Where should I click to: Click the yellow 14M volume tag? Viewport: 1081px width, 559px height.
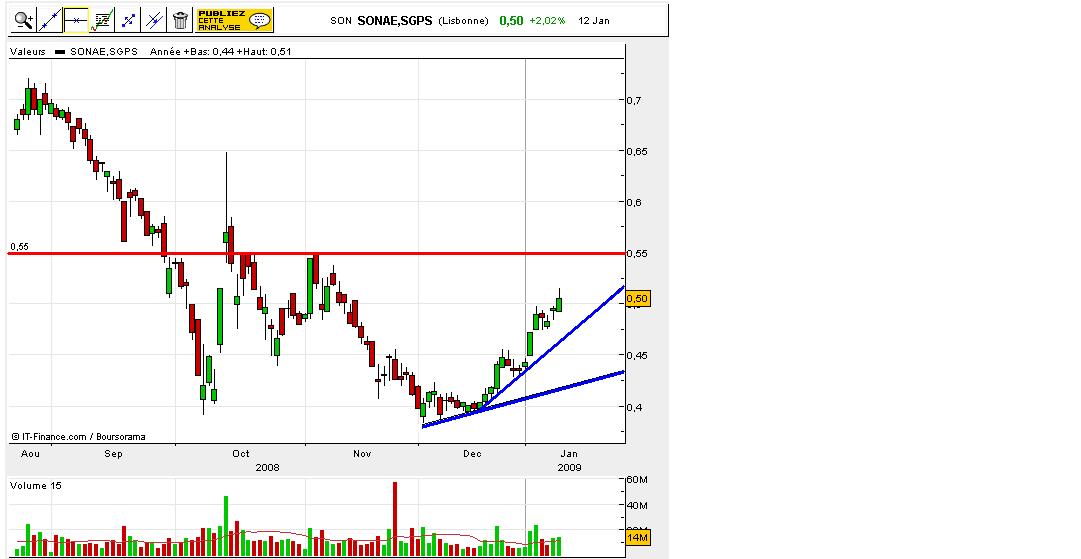tap(638, 538)
